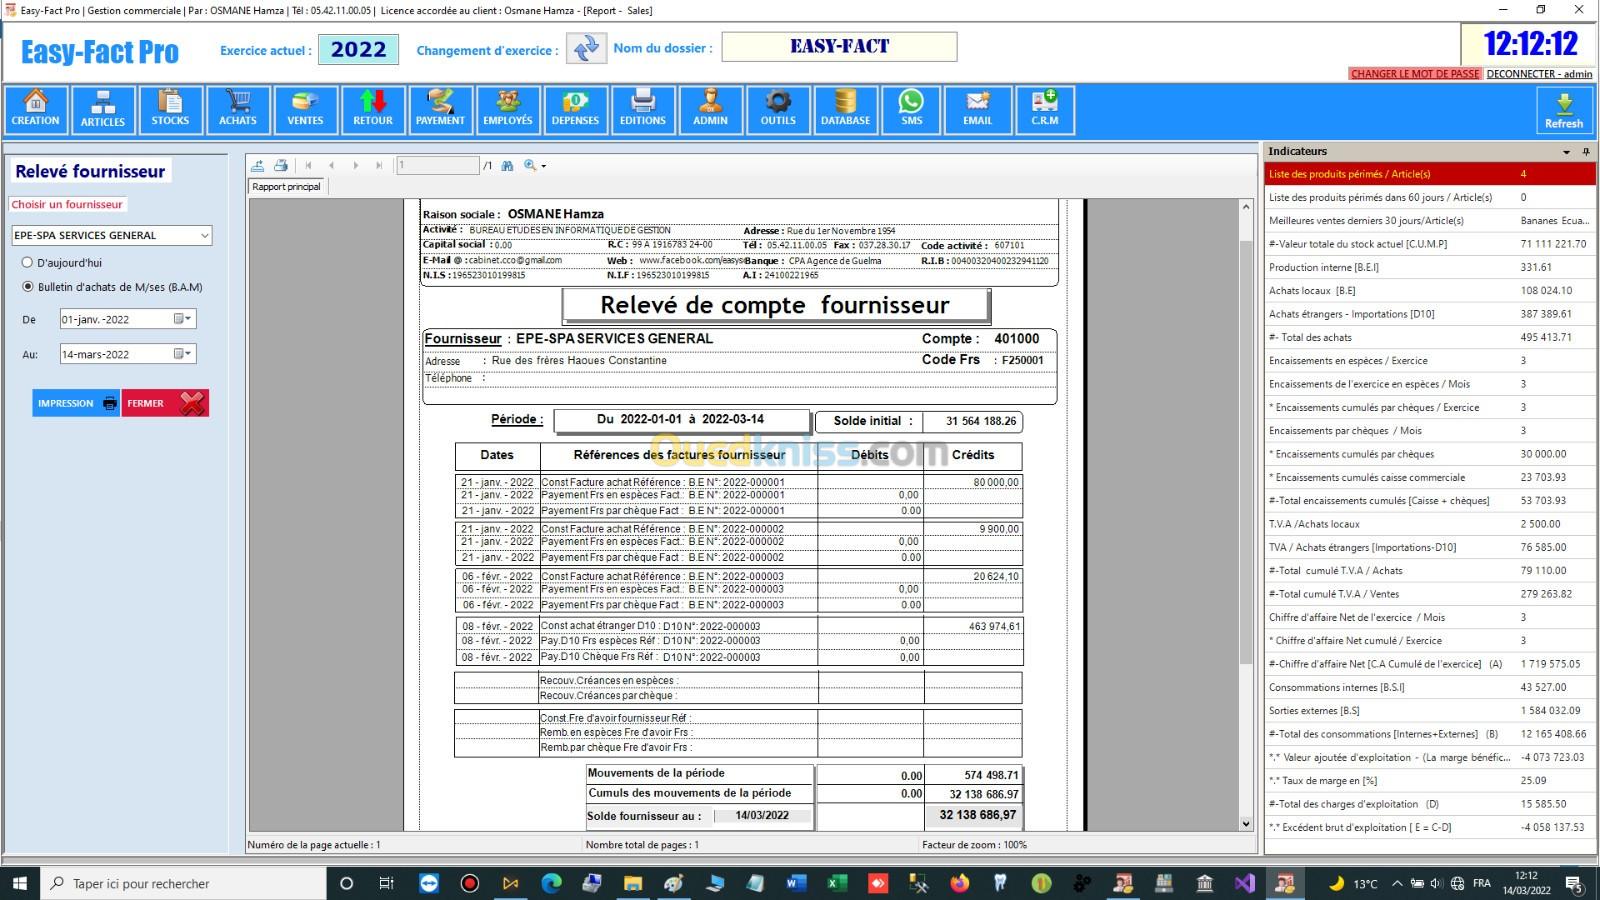
Task: Open the 'De' start date picker
Action: coord(183,320)
